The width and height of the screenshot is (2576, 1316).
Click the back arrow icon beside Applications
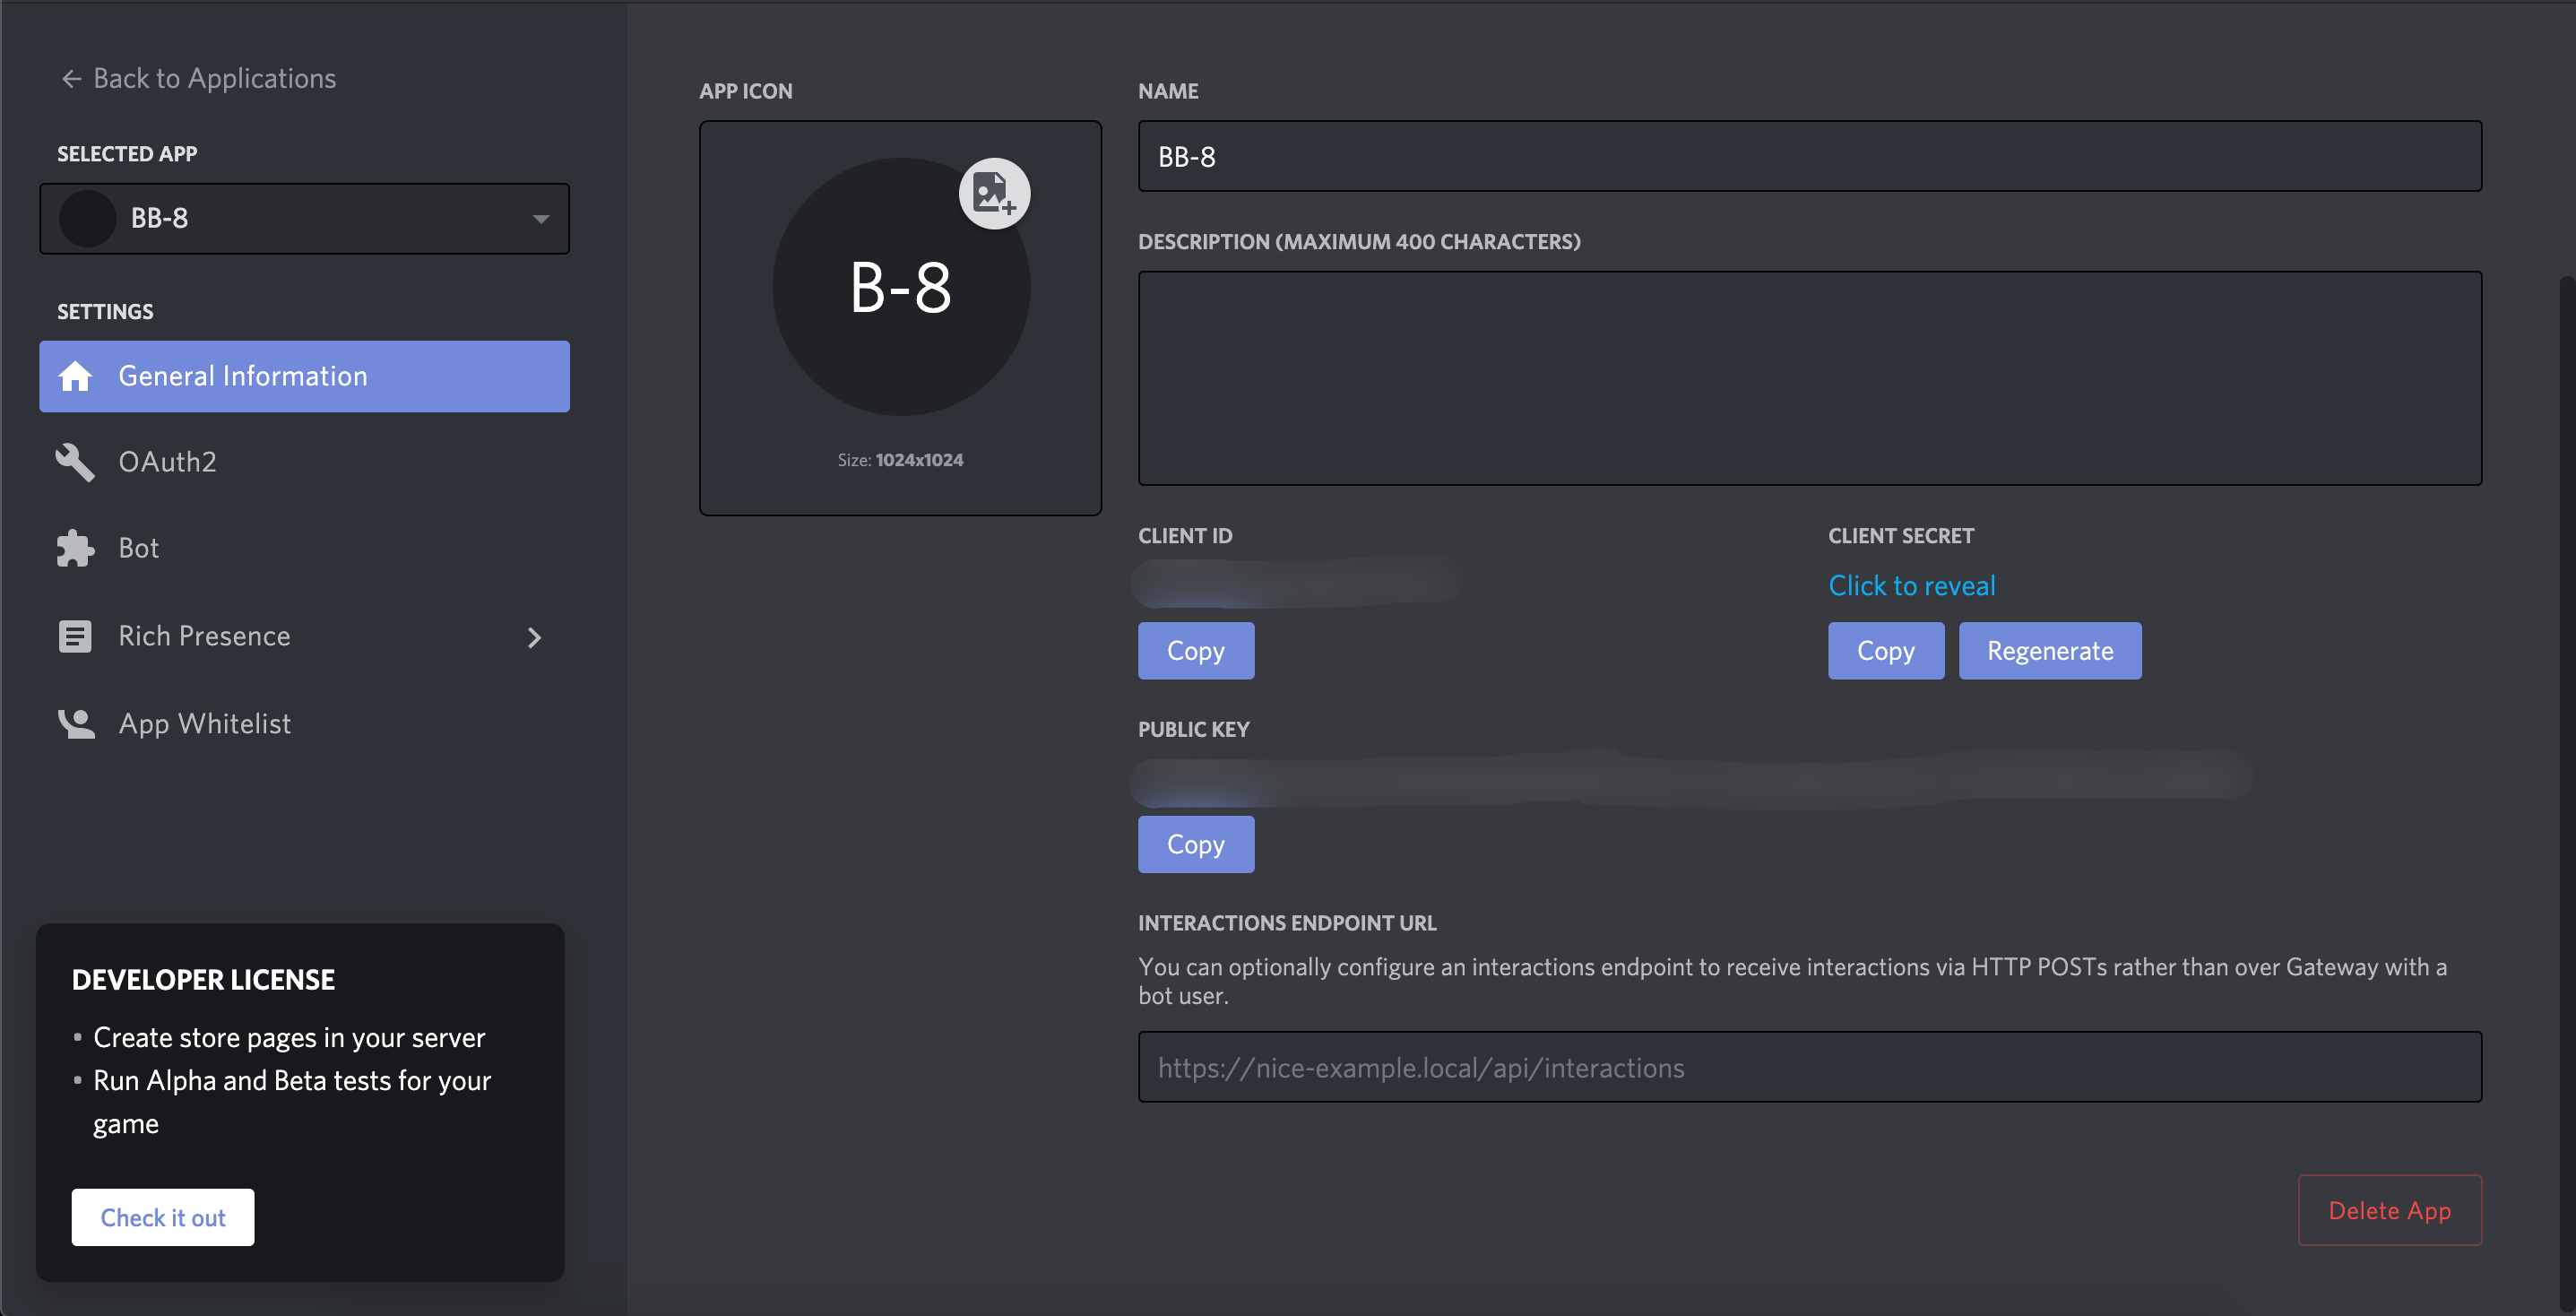71,78
